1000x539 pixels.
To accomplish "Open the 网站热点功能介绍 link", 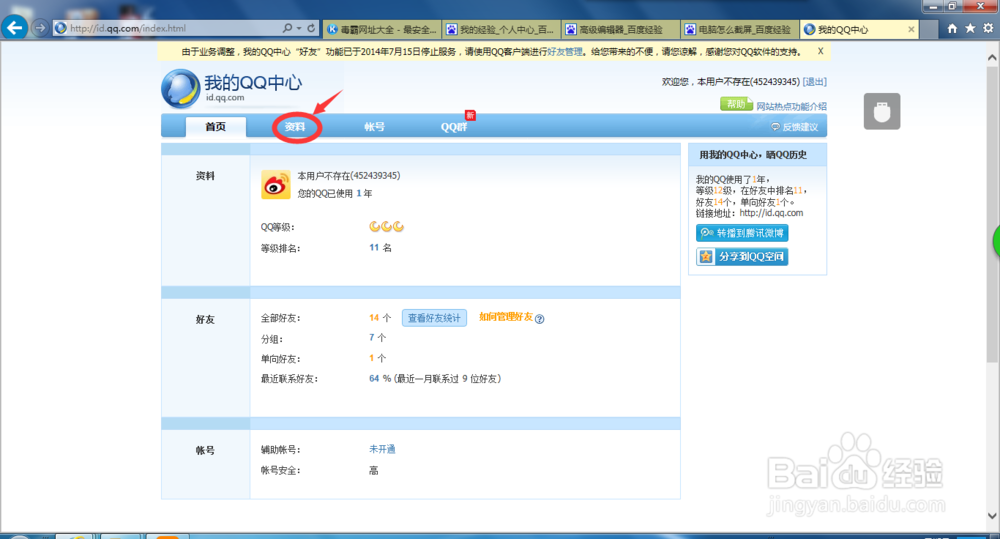I will (x=791, y=107).
